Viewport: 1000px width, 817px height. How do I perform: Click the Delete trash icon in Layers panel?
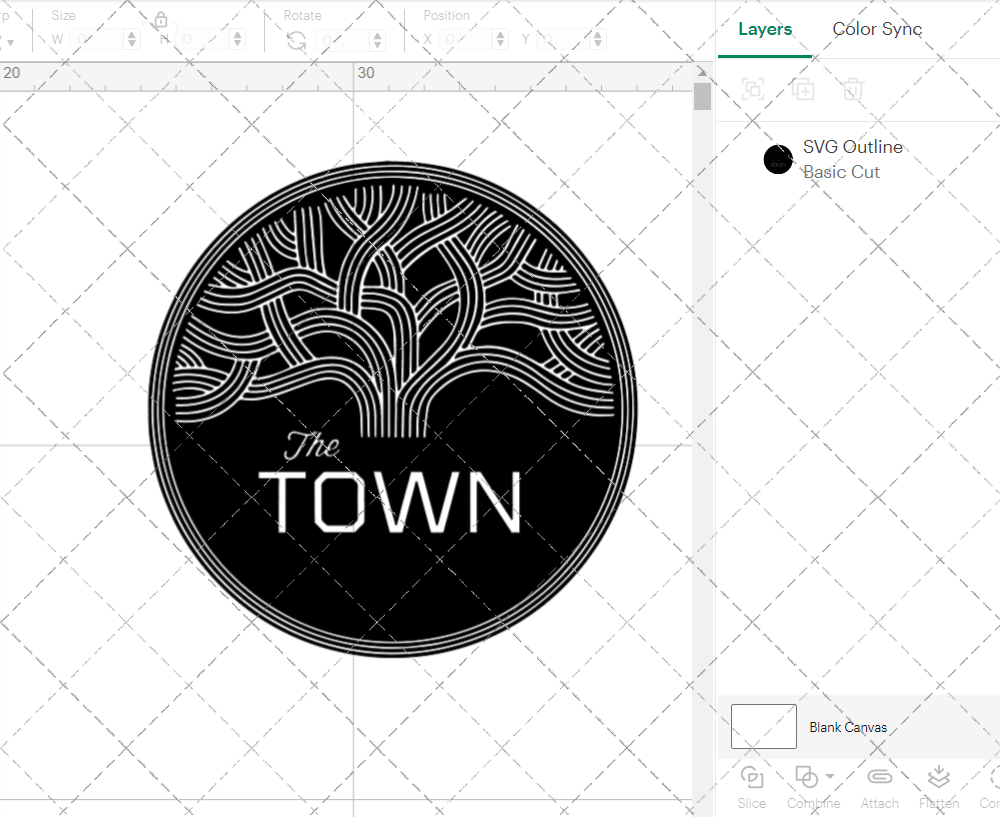click(x=852, y=90)
